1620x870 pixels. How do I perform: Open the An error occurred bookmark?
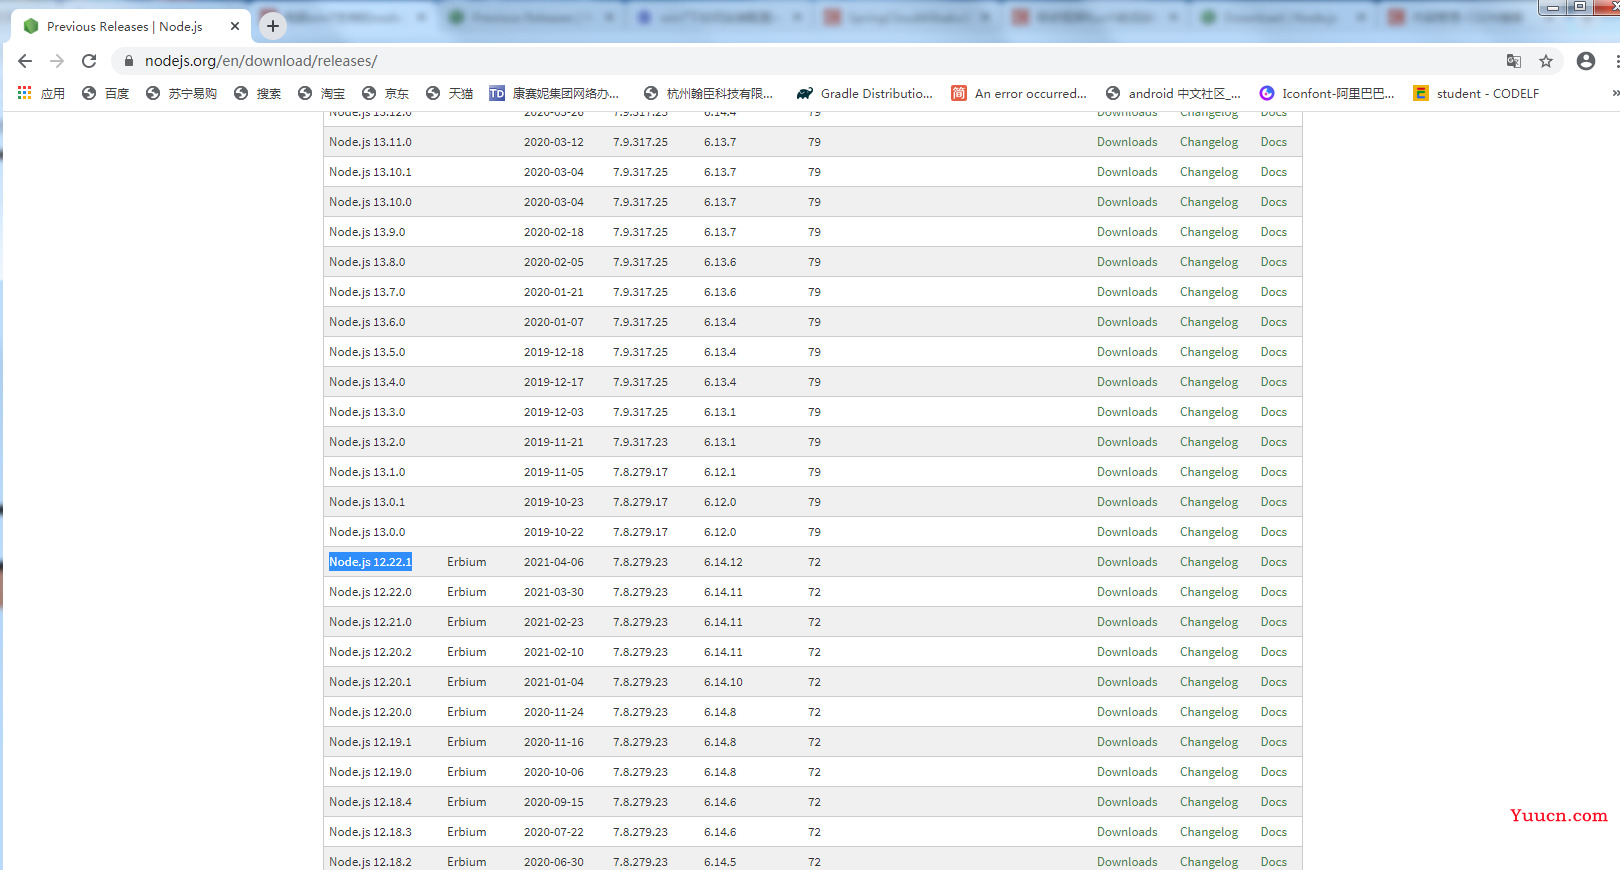[1019, 93]
